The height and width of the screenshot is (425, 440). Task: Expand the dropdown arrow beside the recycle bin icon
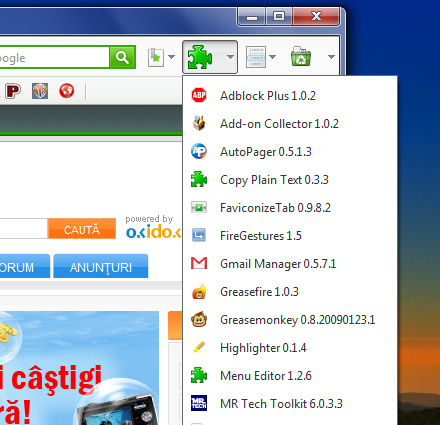331,57
